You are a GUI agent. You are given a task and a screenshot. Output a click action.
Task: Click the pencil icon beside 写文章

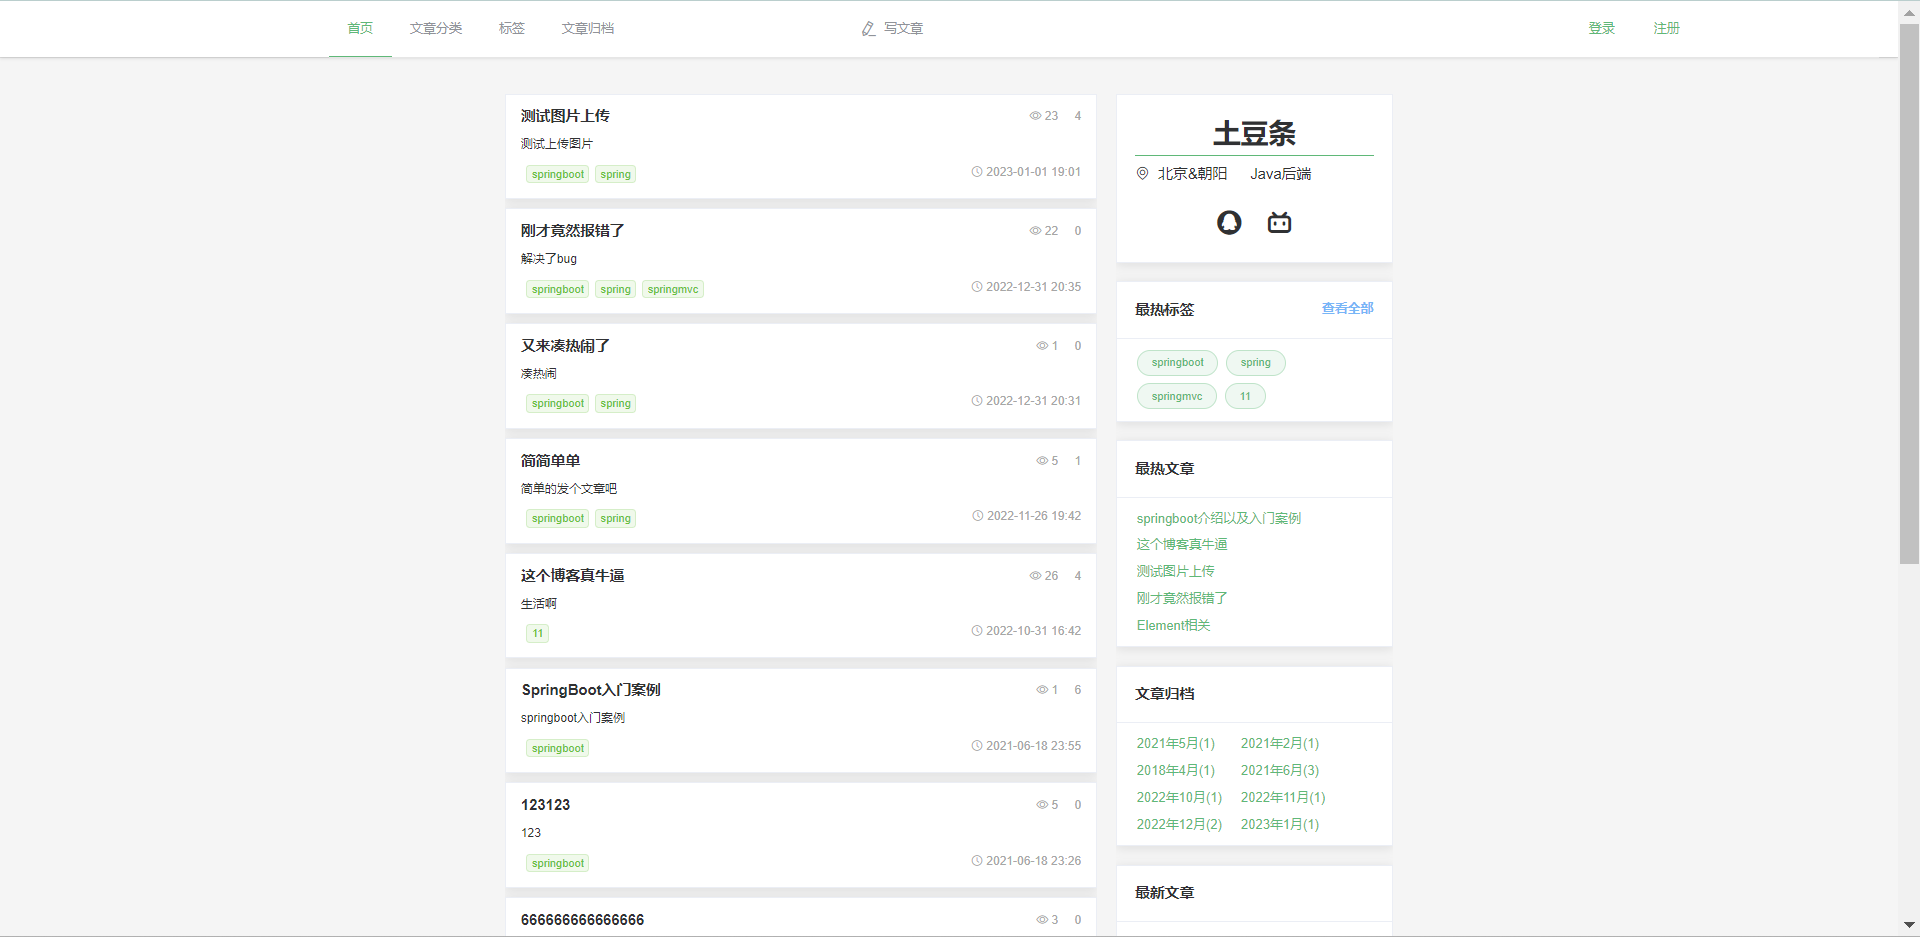tap(869, 29)
